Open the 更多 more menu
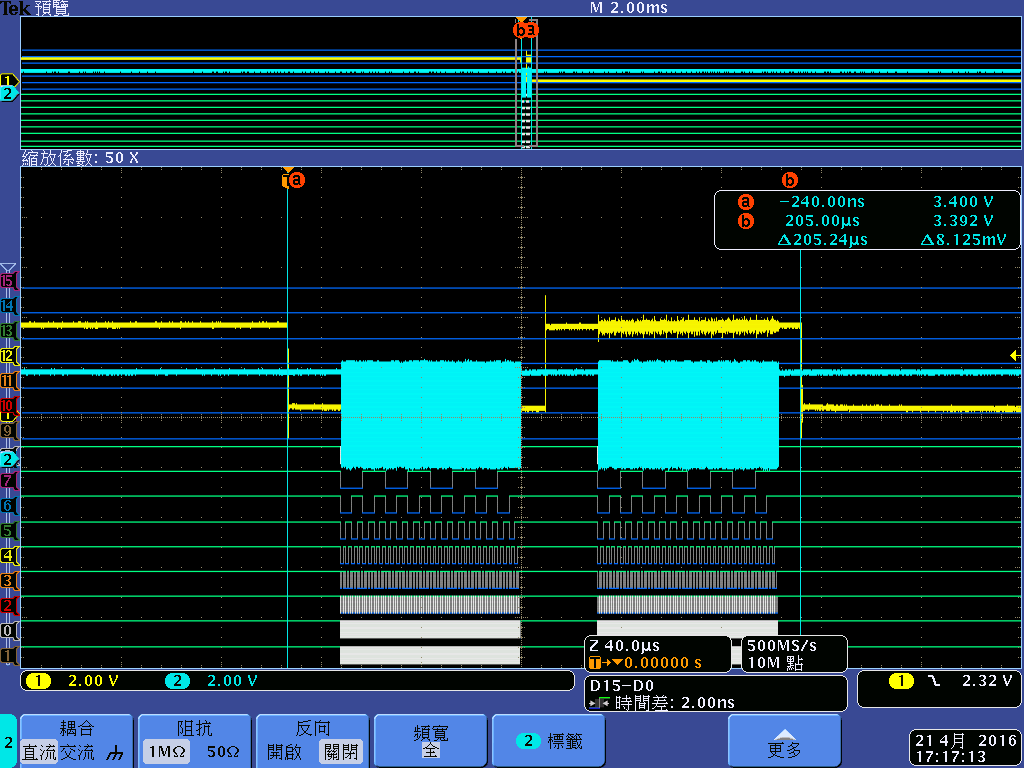This screenshot has width=1024, height=768. tap(784, 741)
